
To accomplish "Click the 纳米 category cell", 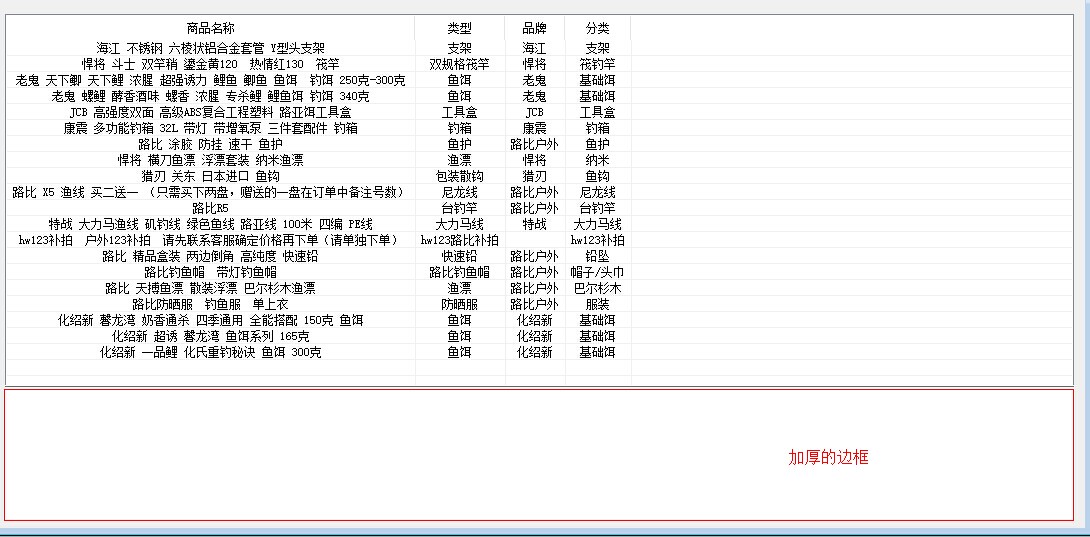I will [597, 160].
